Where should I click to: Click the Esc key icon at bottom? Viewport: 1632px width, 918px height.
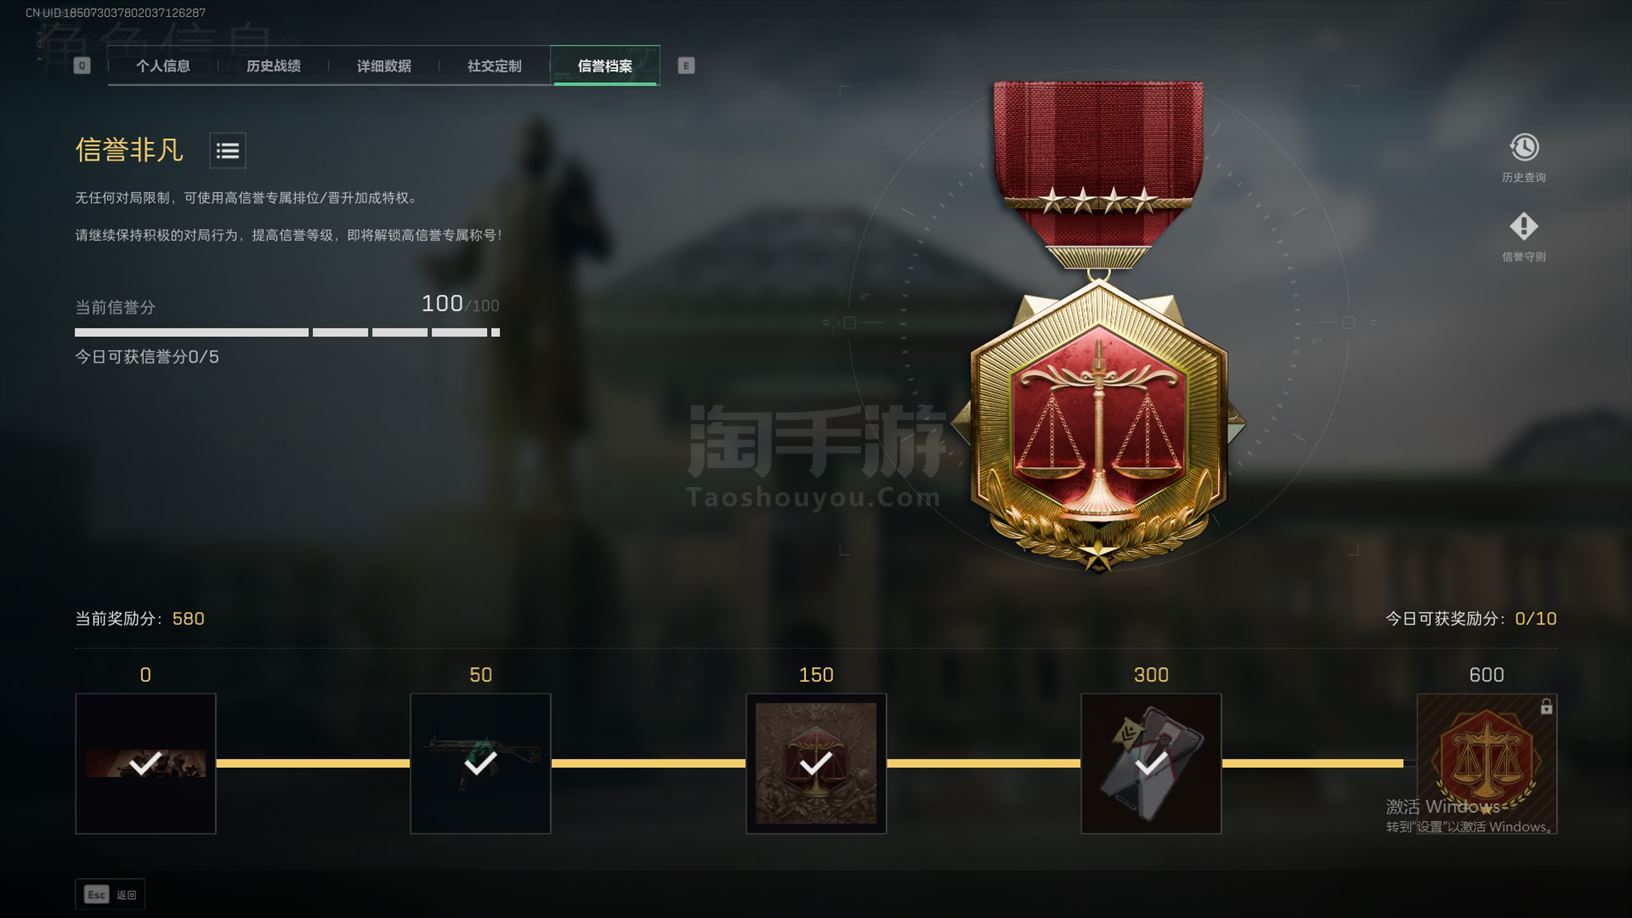pyautogui.click(x=96, y=894)
